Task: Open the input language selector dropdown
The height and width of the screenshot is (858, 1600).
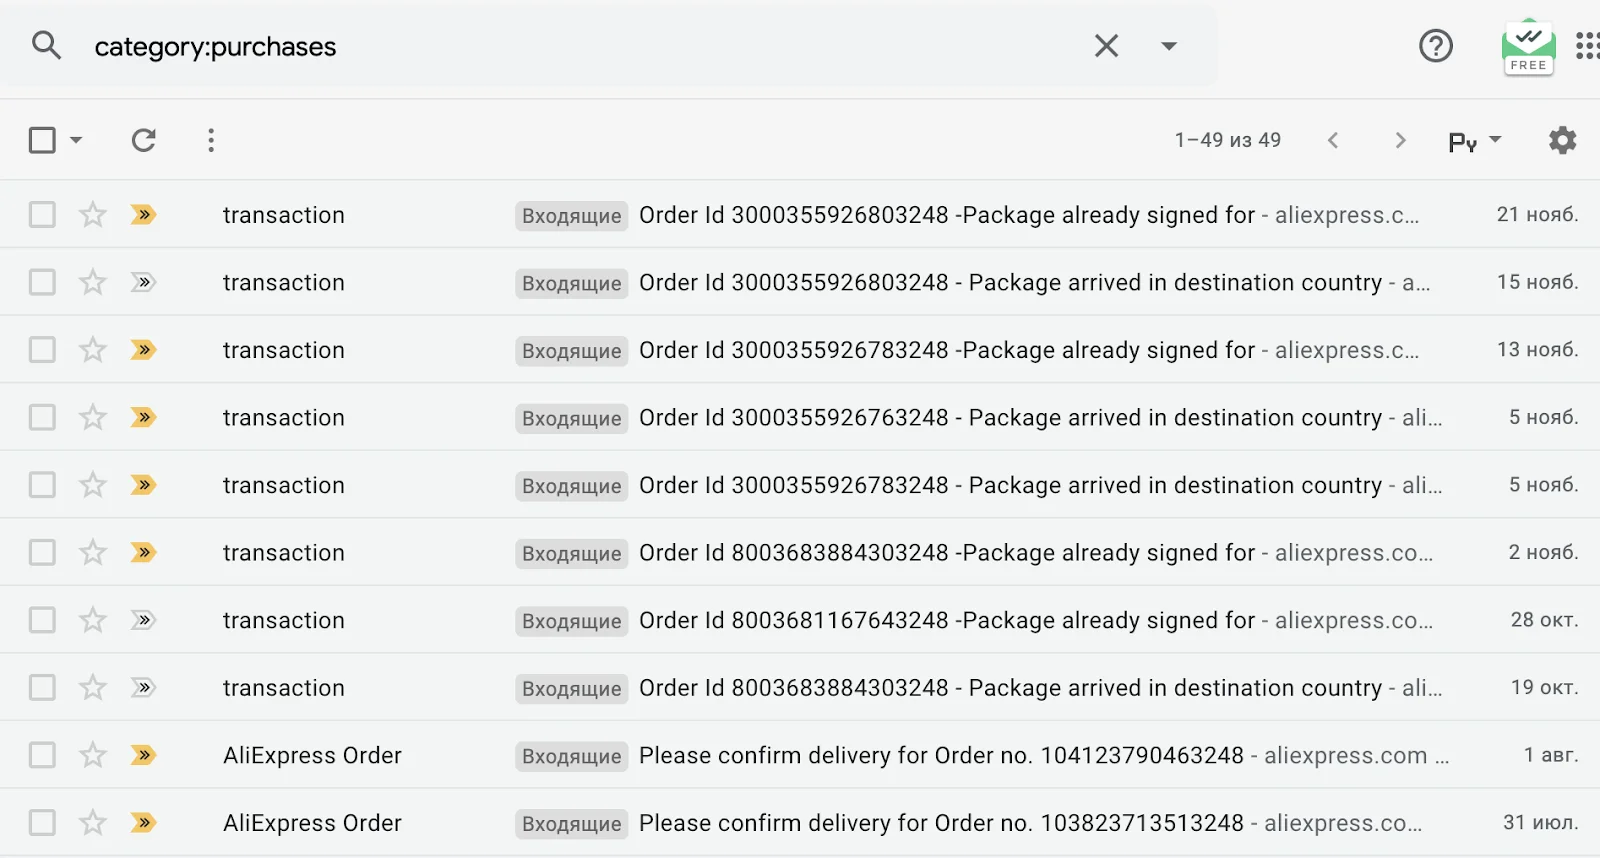Action: [x=1475, y=141]
